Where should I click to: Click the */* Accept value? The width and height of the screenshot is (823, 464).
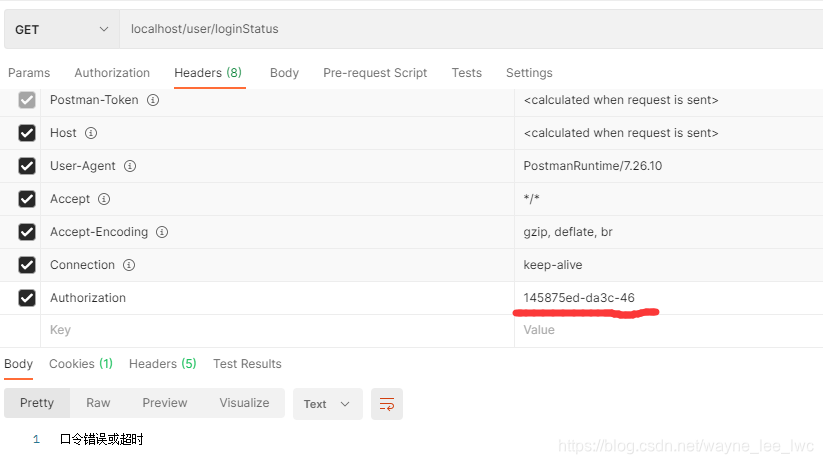pos(531,199)
